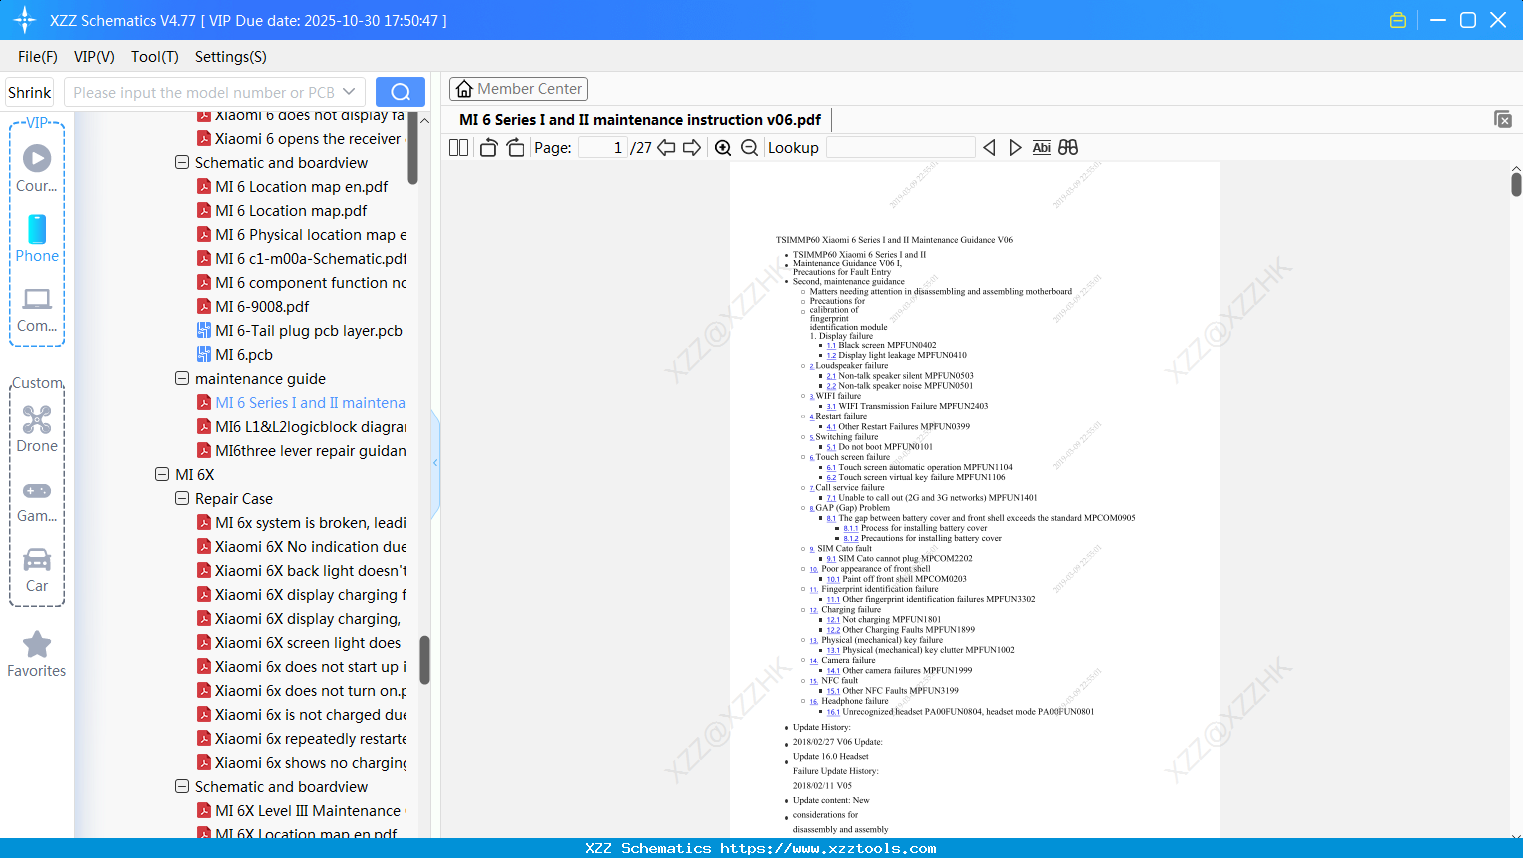
Task: Open MI 6-Tail plug pcb layer.pcb
Action: pyautogui.click(x=309, y=331)
